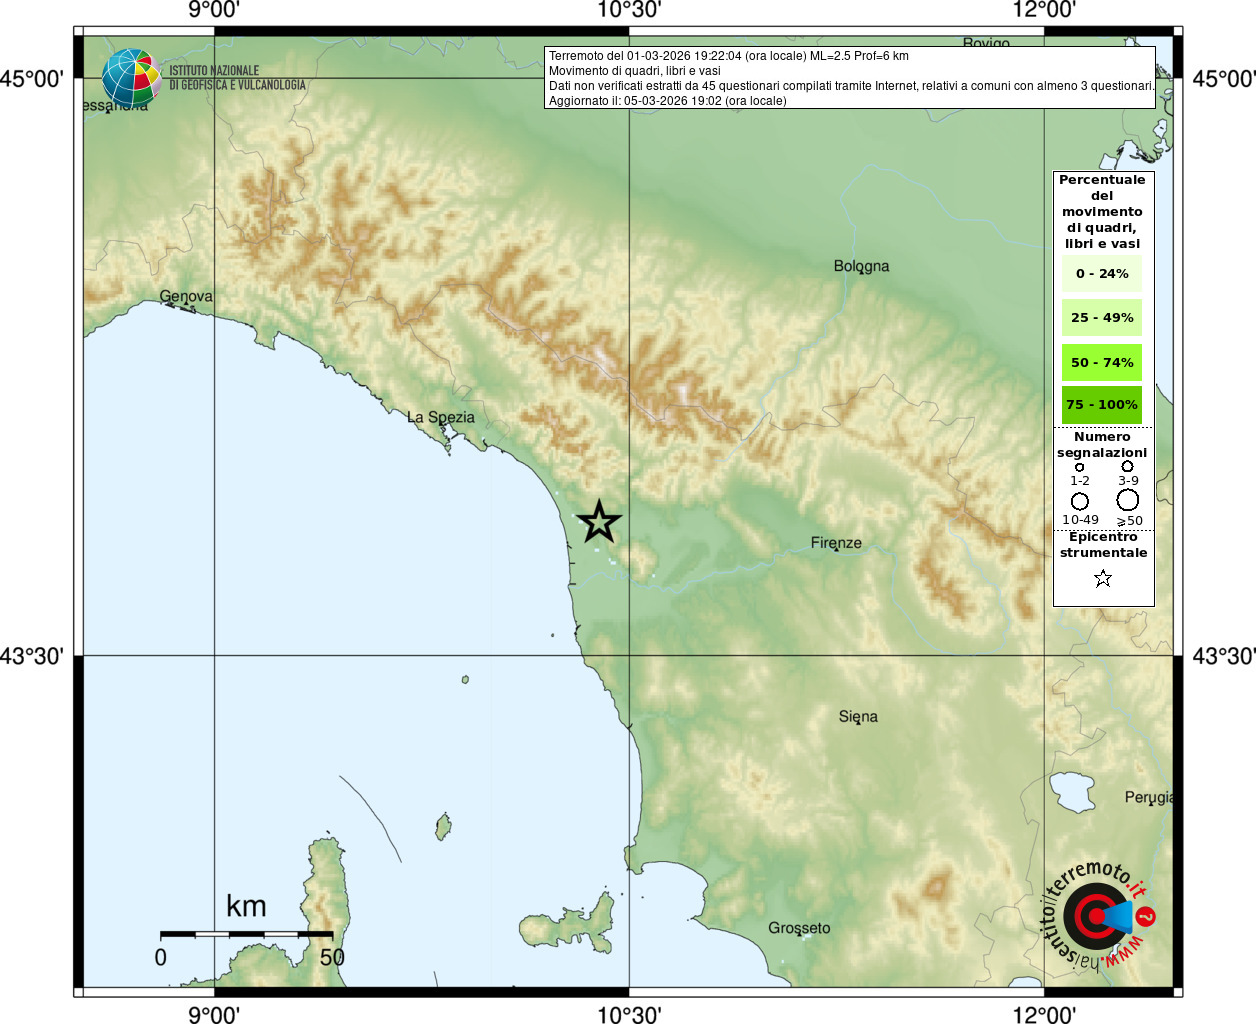1256x1024 pixels.
Task: Click the 'Numero segnalazioni' legend heading
Action: coord(1102,445)
